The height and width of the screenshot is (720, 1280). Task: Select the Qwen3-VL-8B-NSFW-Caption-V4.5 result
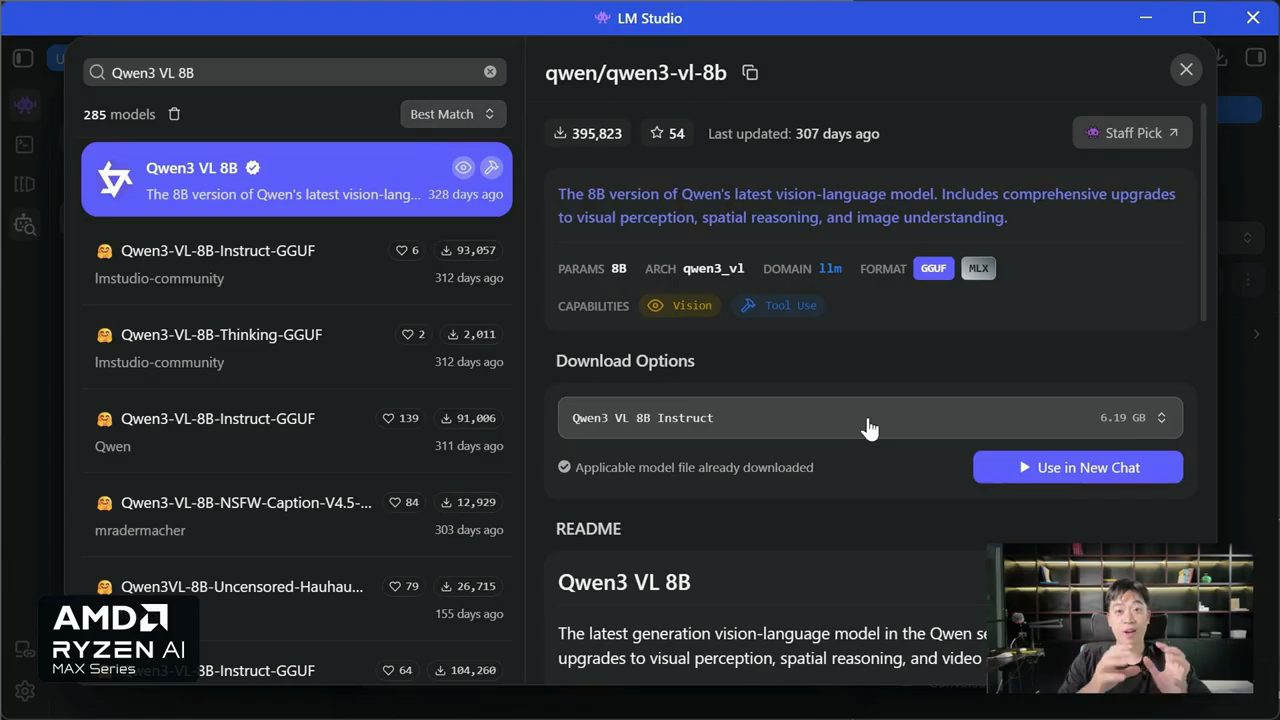coord(297,515)
